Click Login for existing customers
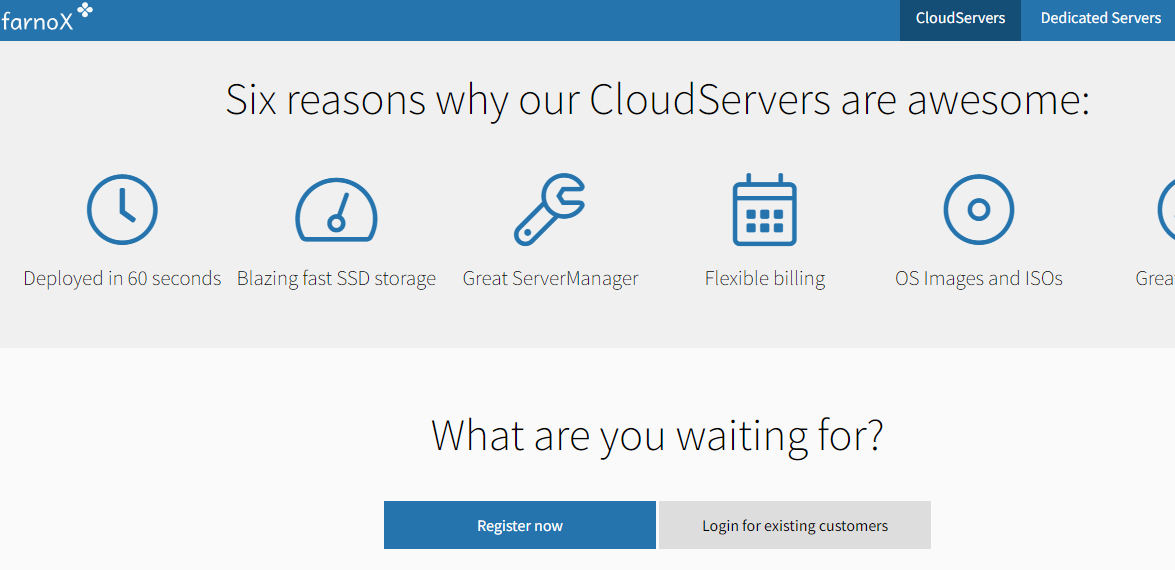Screen dimensions: 1175x570 [795, 526]
